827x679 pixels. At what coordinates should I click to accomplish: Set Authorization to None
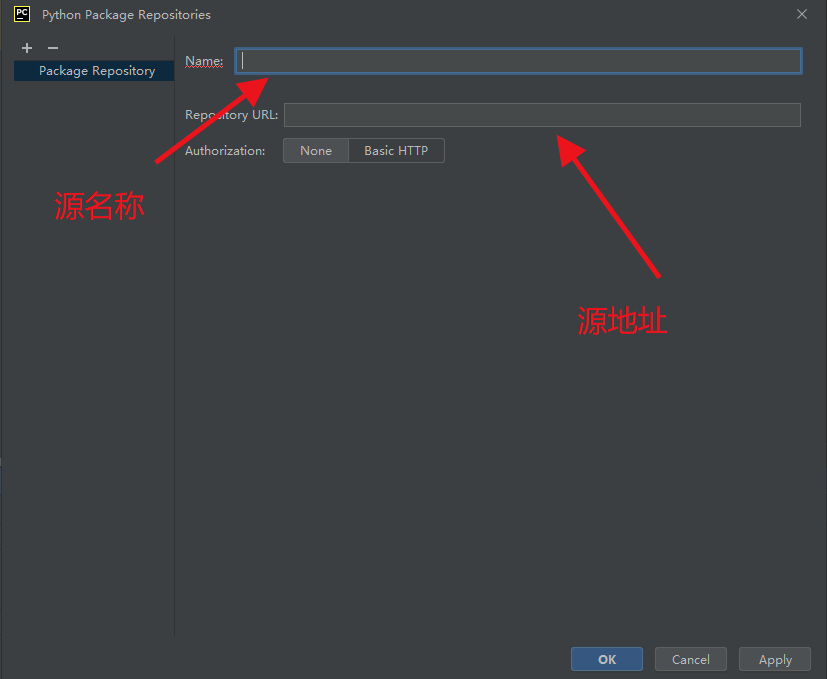coord(315,151)
